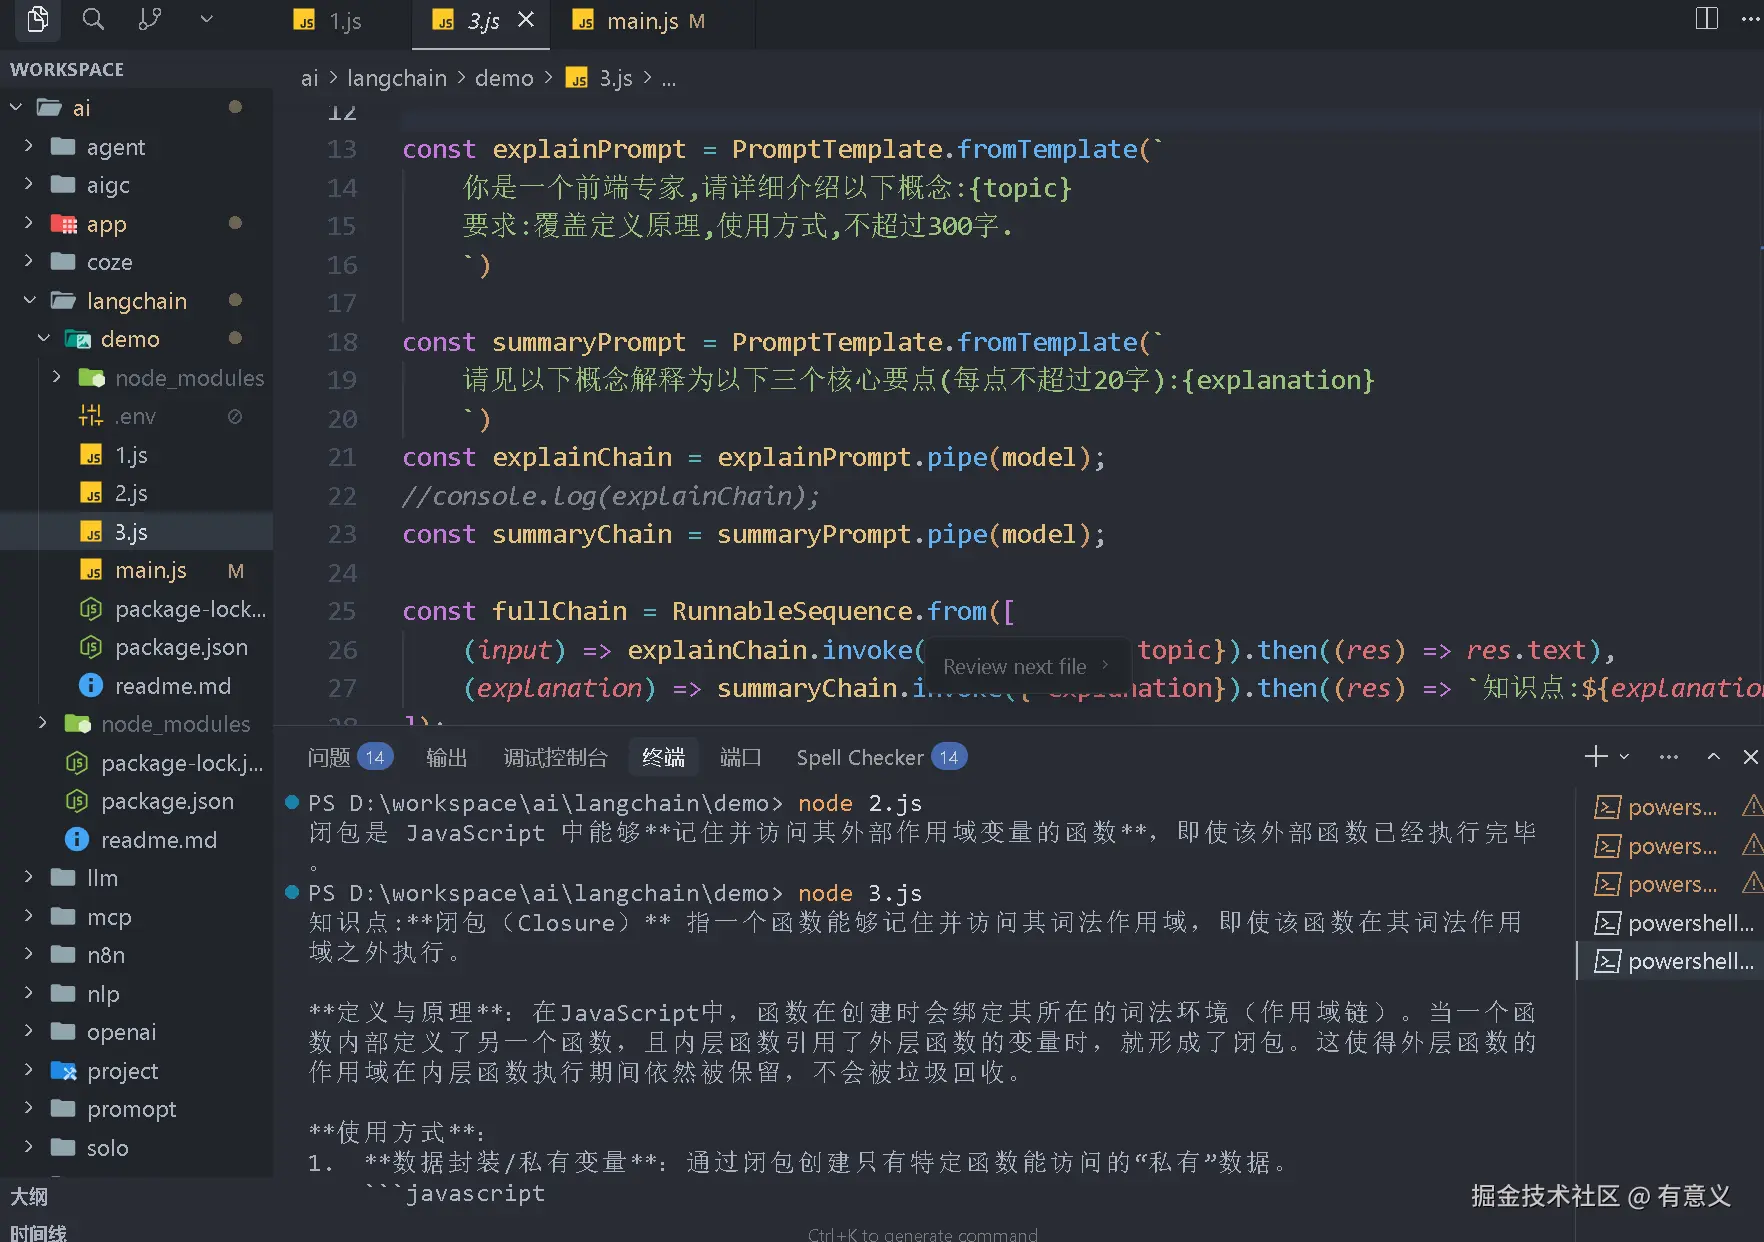Image resolution: width=1764 pixels, height=1242 pixels.
Task: Select the last active powershell terminal
Action: click(1671, 961)
